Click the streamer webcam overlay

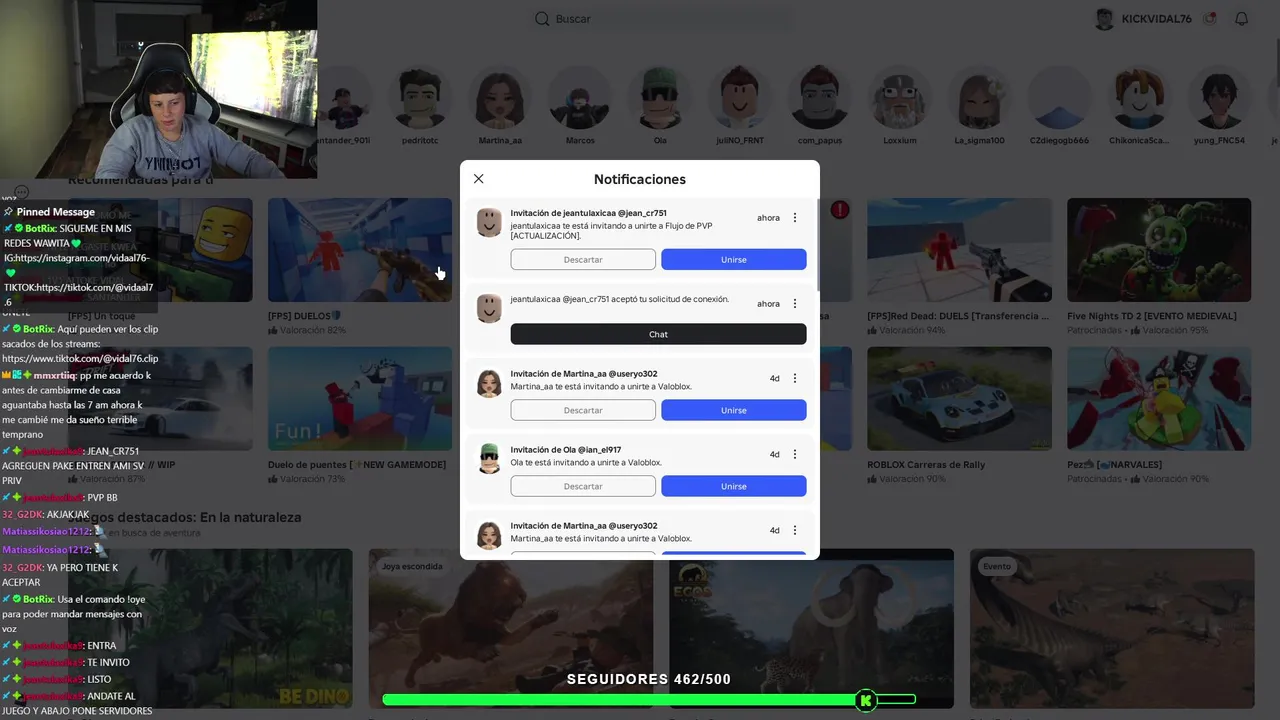point(158,89)
